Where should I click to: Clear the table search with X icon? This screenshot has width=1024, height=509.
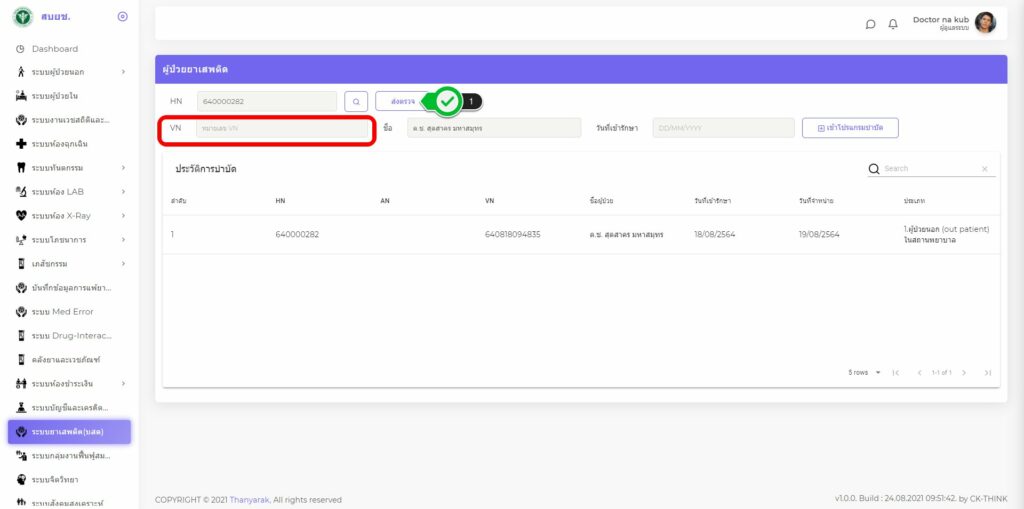pyautogui.click(x=984, y=169)
